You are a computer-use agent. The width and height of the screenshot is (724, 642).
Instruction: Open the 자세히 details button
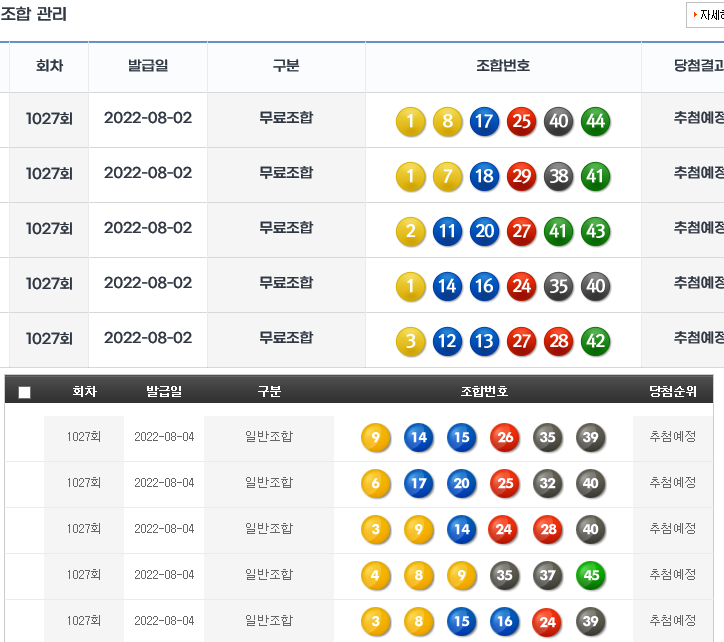[706, 15]
